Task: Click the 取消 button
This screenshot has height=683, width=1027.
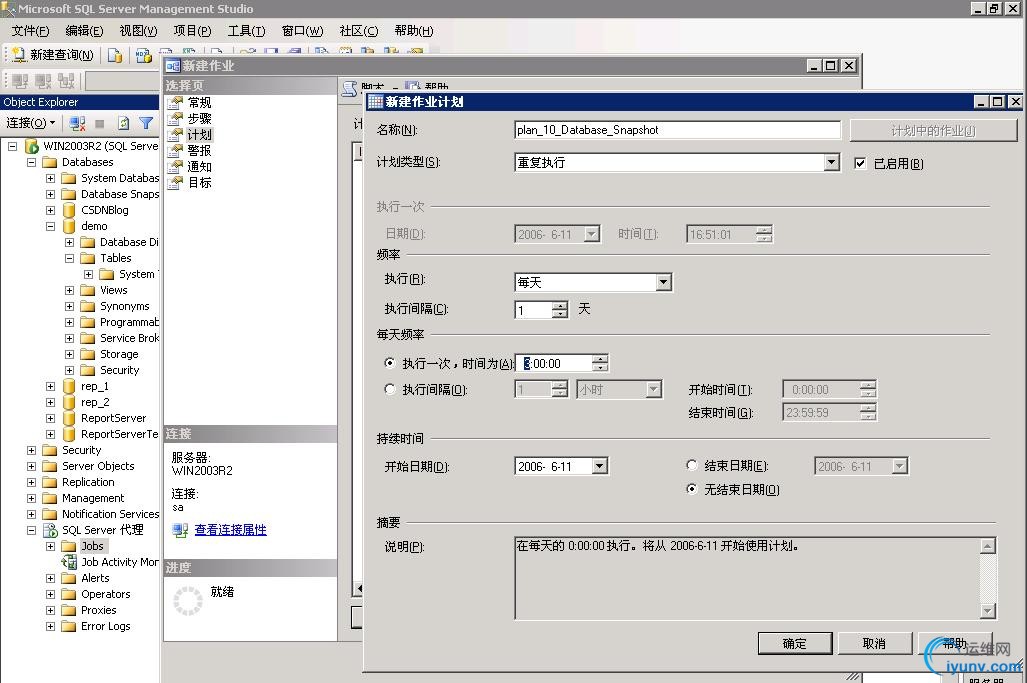Action: [874, 643]
